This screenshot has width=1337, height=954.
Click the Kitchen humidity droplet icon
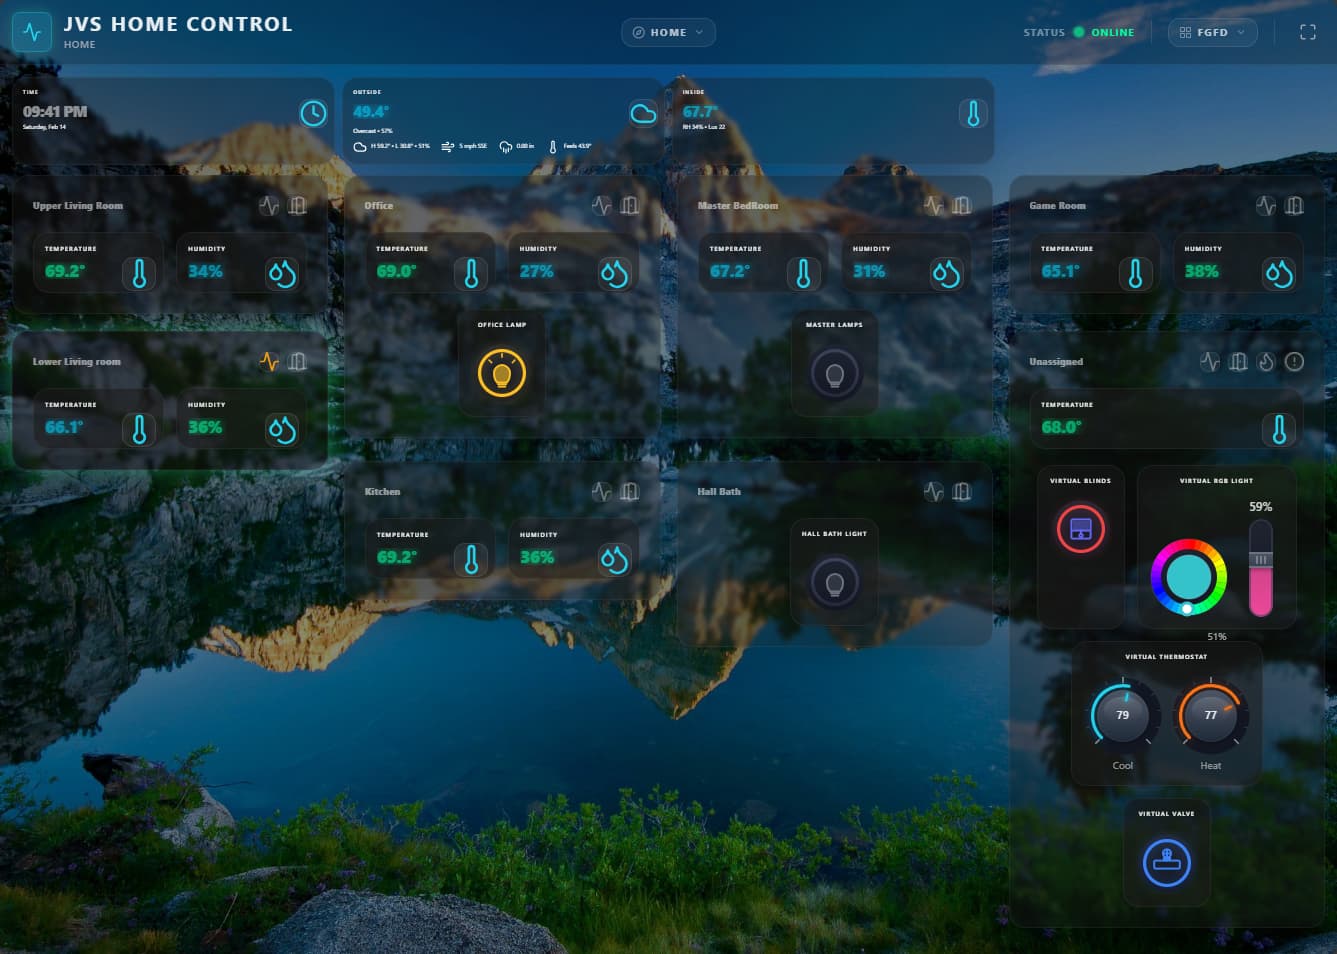[614, 560]
